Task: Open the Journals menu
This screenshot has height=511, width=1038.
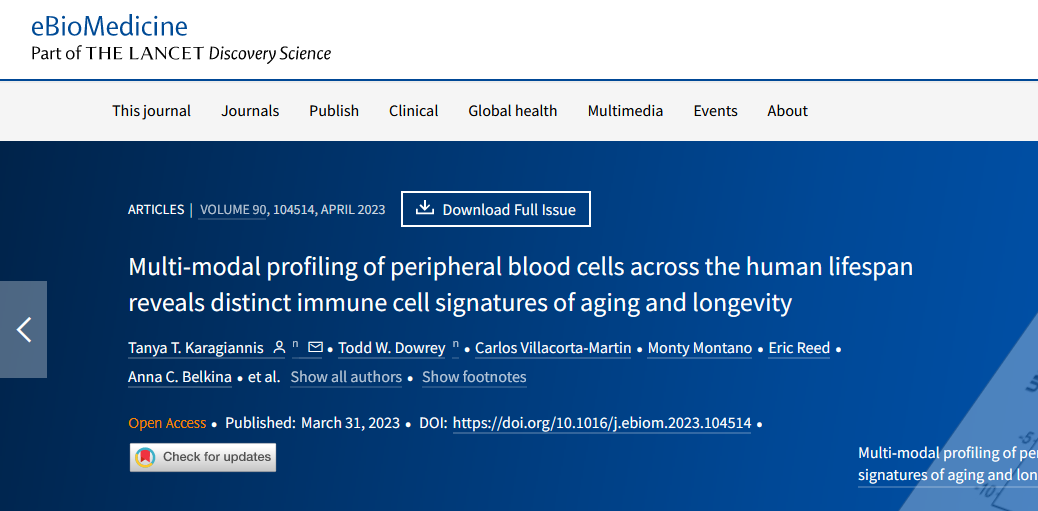Action: (250, 111)
